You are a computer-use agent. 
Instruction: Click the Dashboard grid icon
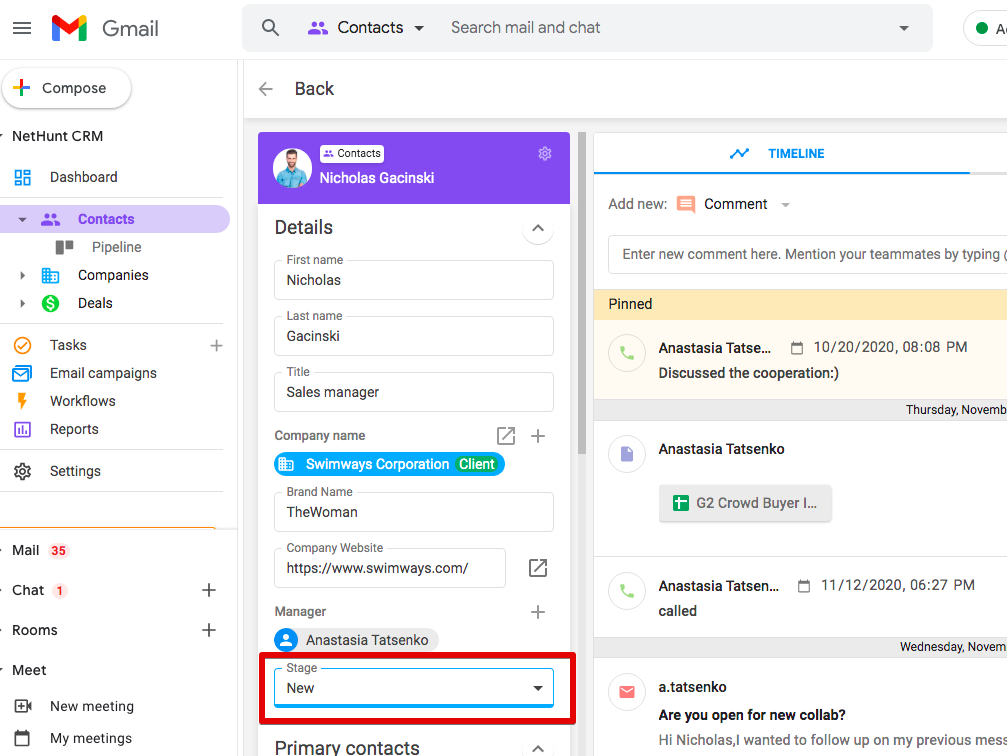click(22, 177)
